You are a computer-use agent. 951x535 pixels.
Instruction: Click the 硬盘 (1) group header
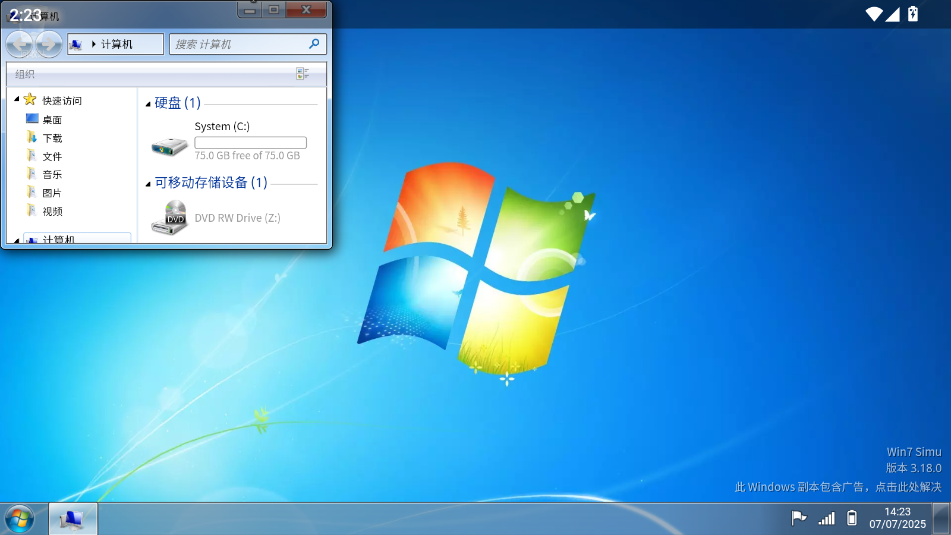click(x=177, y=103)
